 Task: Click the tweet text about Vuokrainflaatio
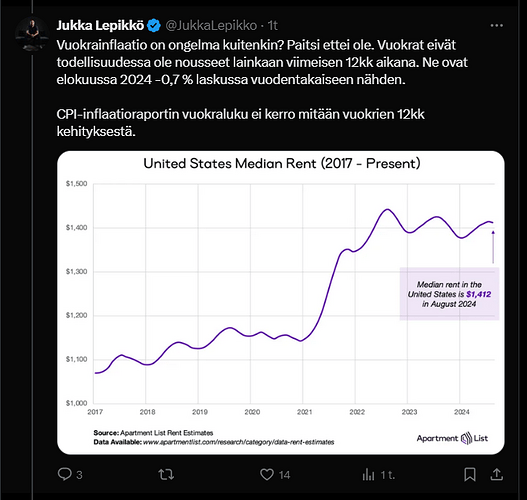pos(262,88)
